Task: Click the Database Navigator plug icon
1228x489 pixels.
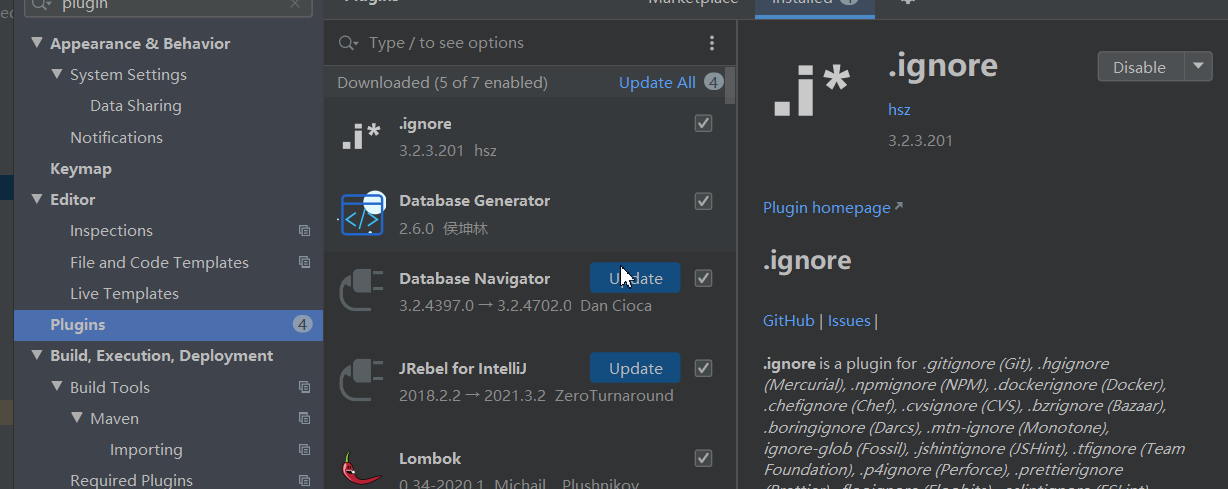Action: pos(361,292)
